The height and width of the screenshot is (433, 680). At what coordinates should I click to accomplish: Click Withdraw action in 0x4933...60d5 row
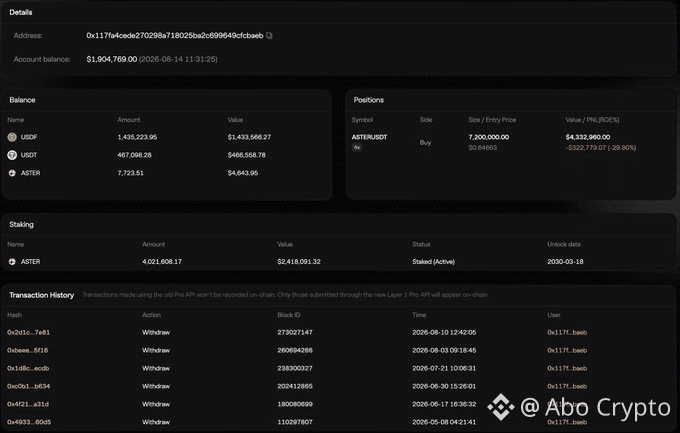(x=156, y=422)
